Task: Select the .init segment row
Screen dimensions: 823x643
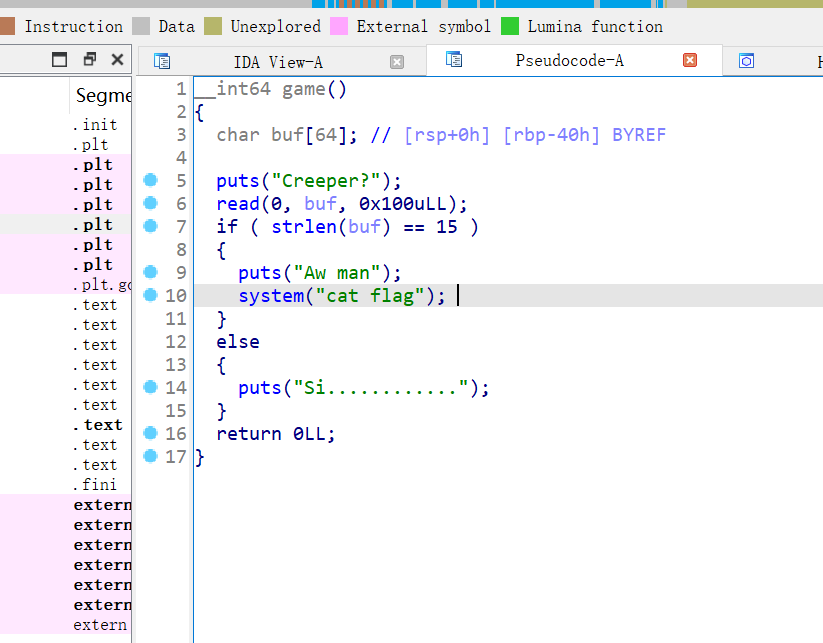Action: (66, 124)
